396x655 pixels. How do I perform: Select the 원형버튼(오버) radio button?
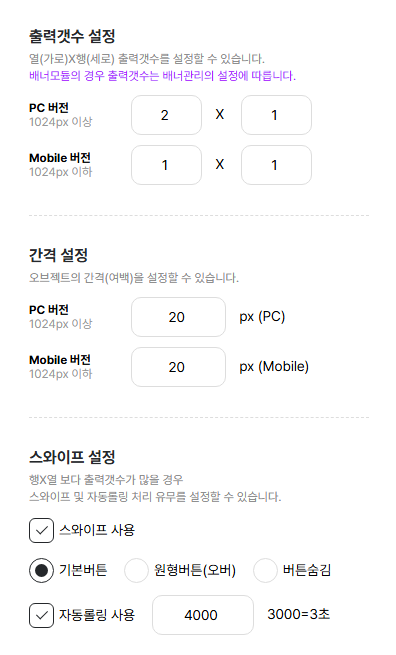[136, 570]
